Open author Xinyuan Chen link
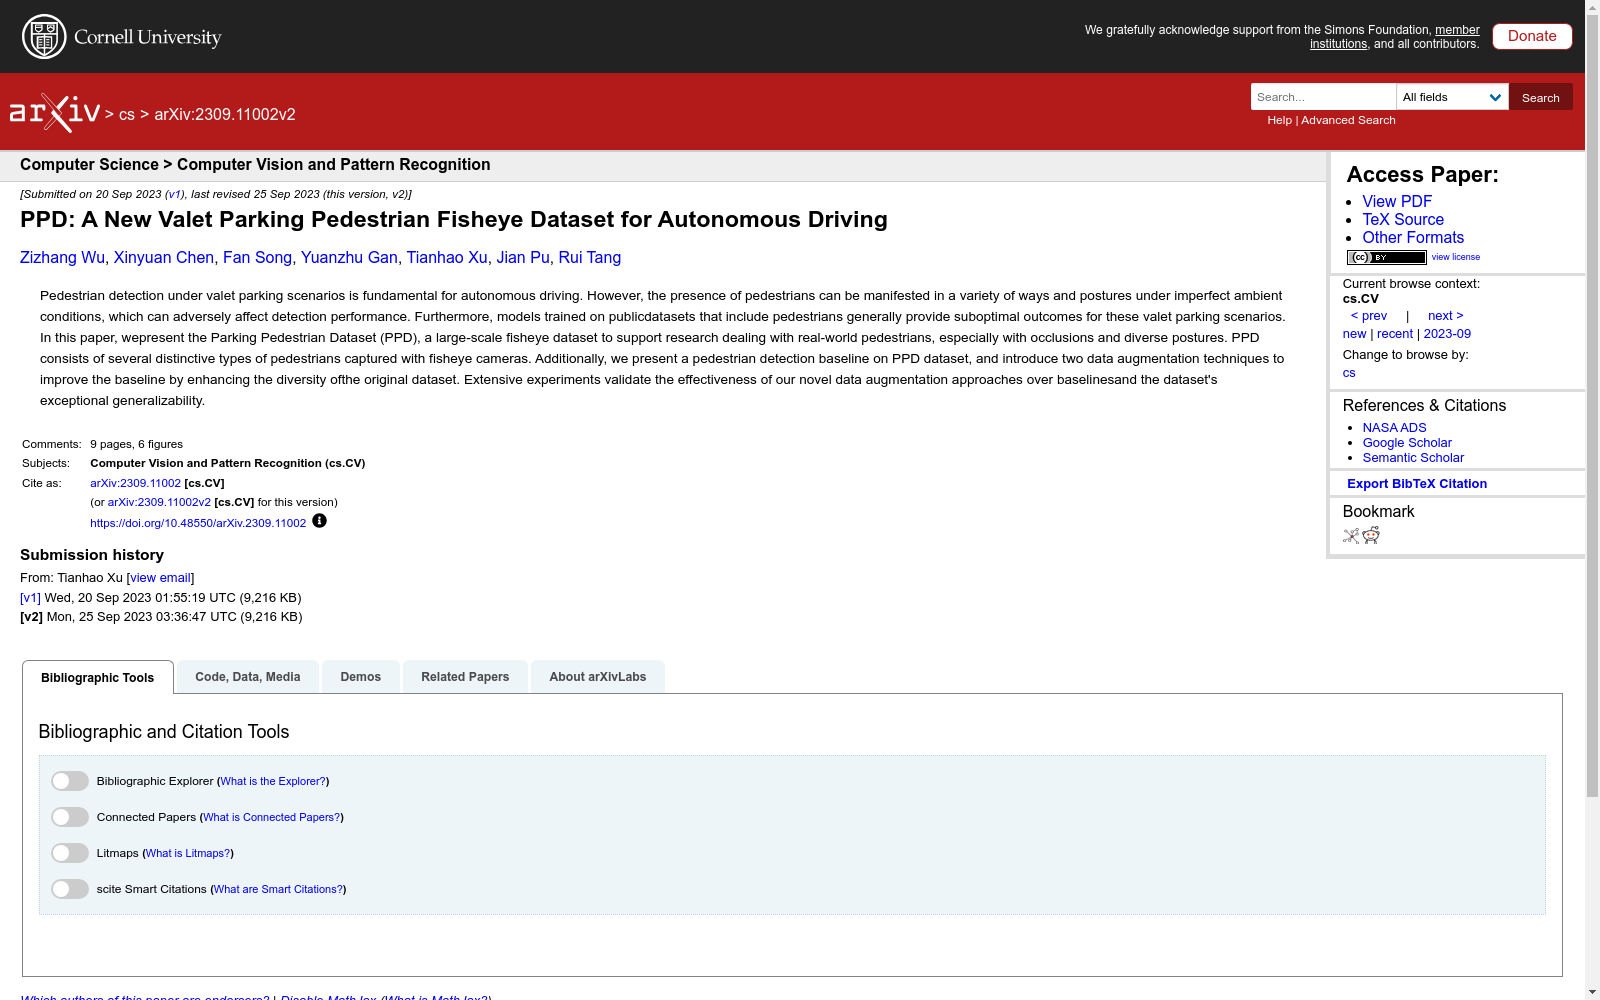1600x1000 pixels. tap(164, 257)
